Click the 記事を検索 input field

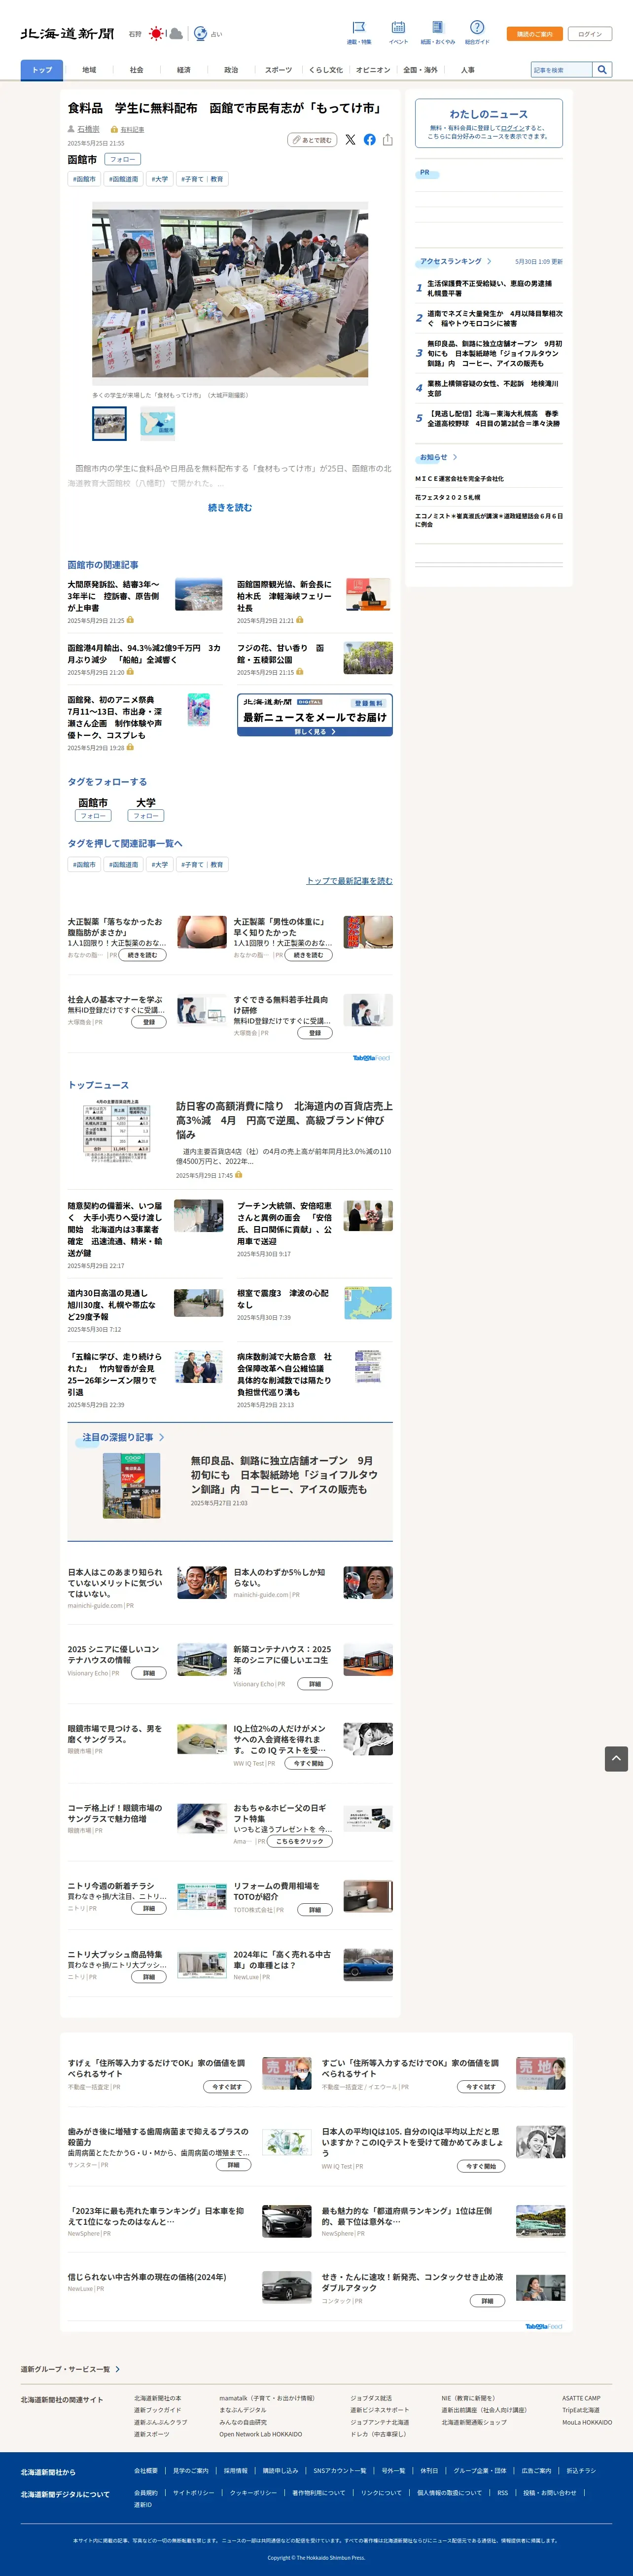pos(562,70)
